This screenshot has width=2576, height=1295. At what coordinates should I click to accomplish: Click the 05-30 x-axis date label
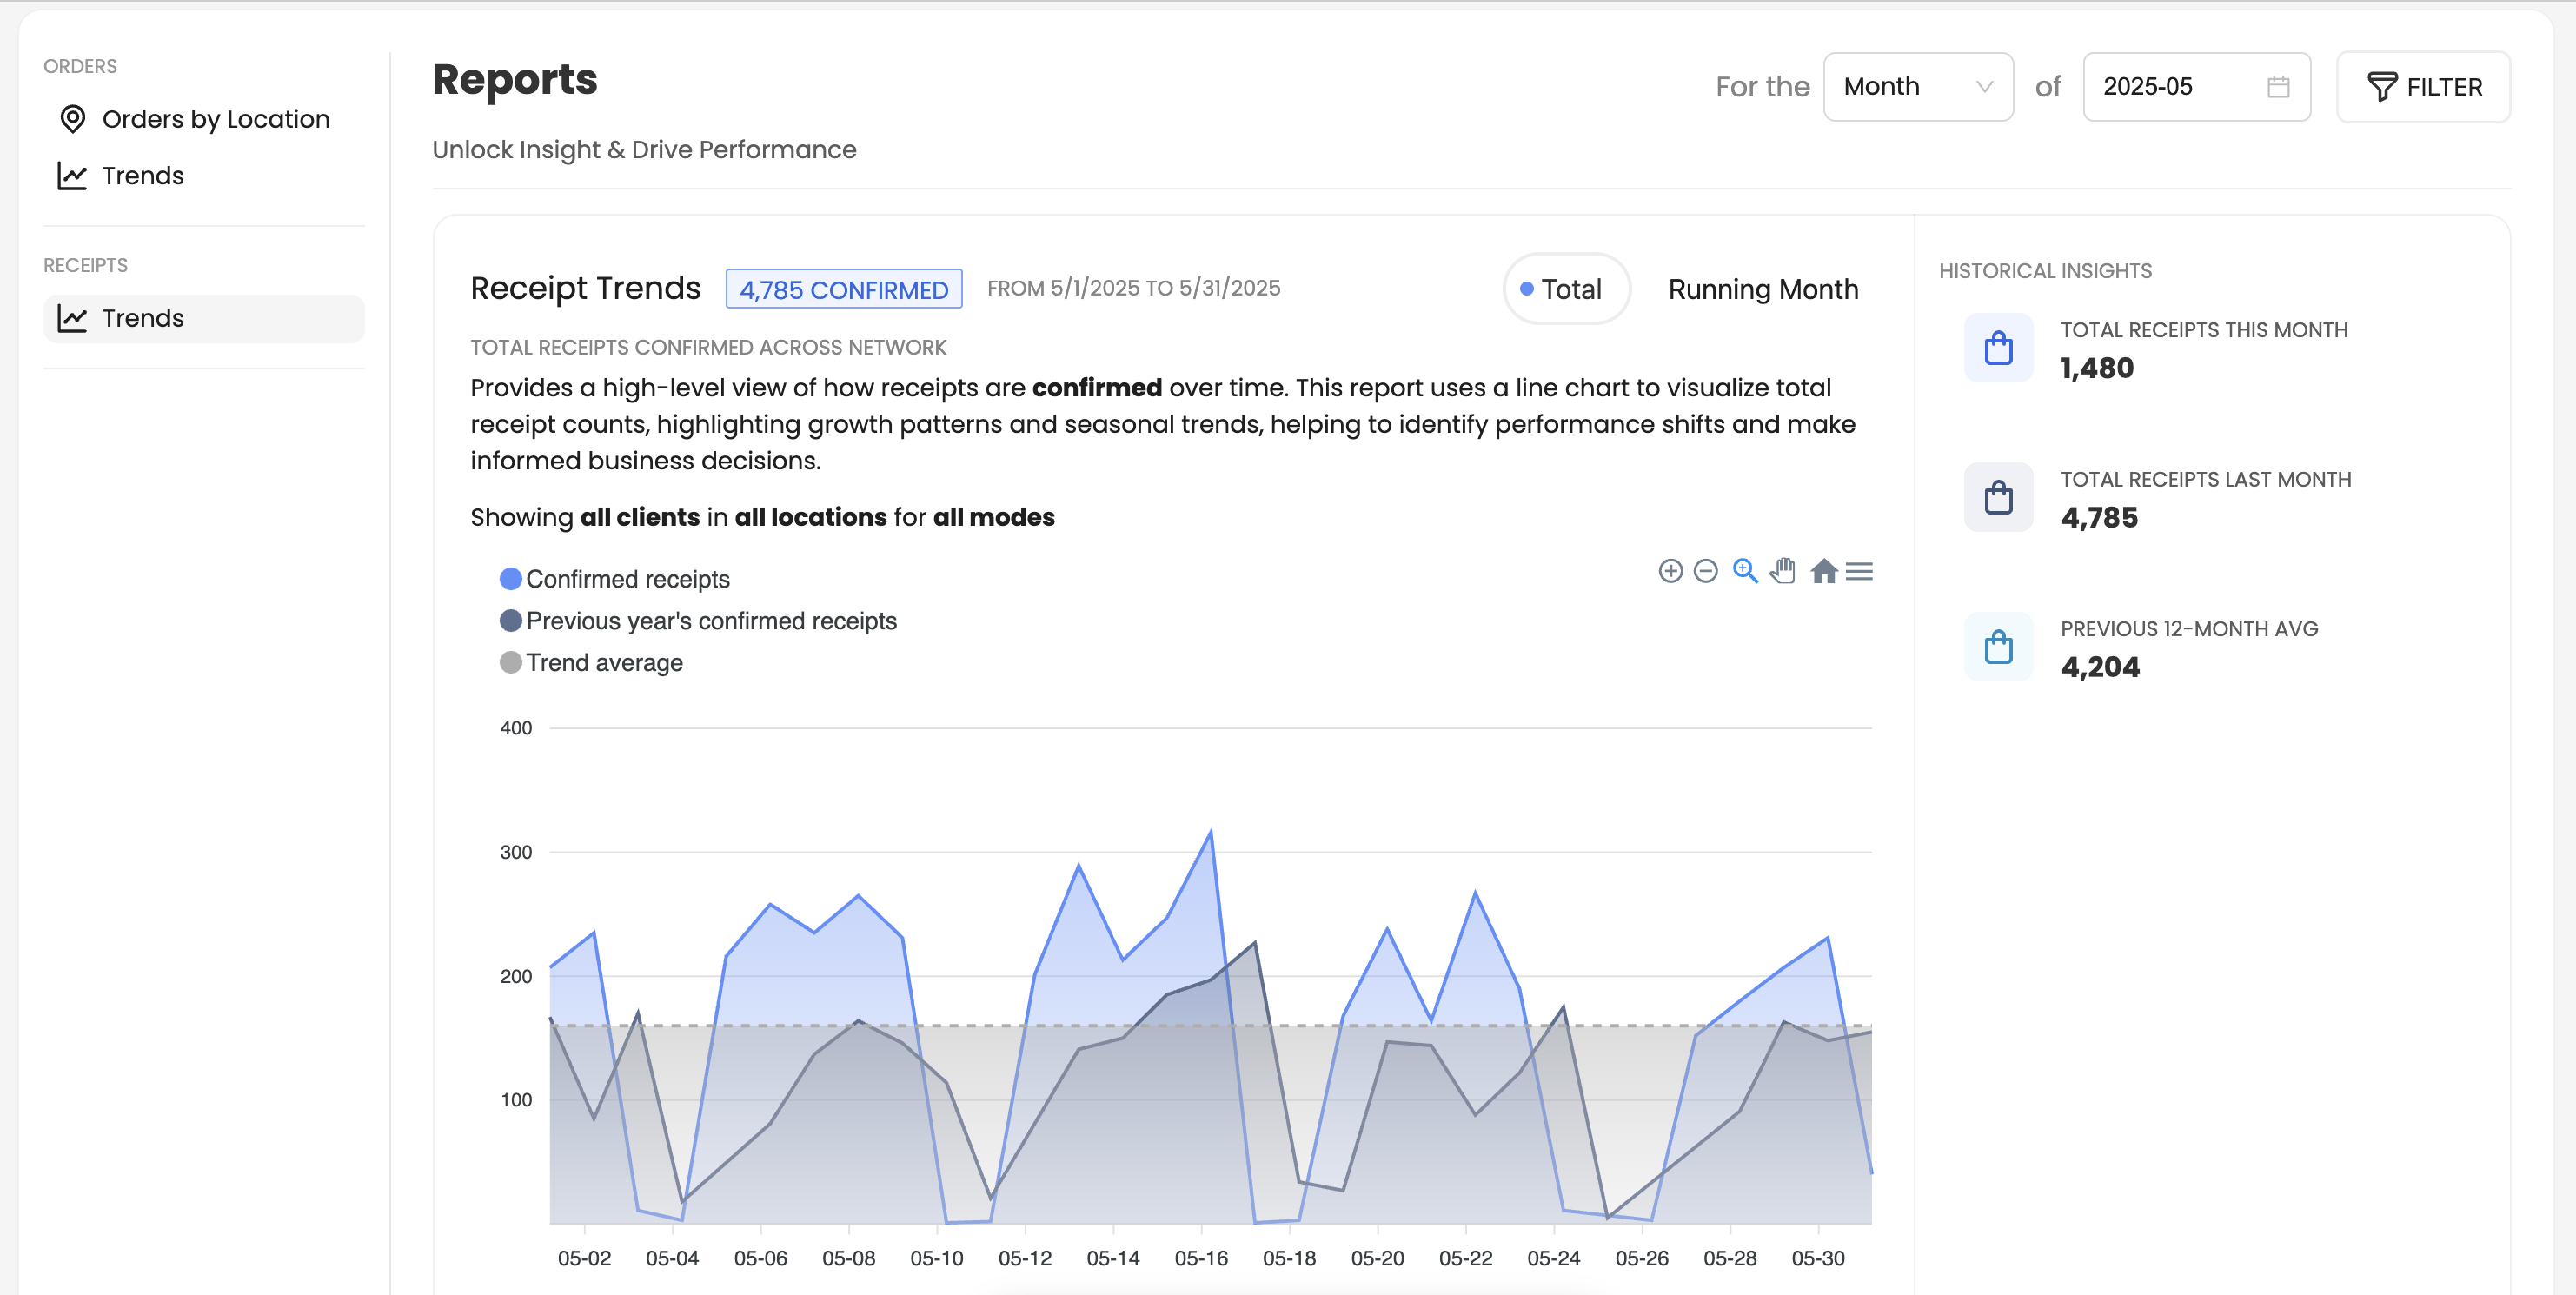1818,1258
